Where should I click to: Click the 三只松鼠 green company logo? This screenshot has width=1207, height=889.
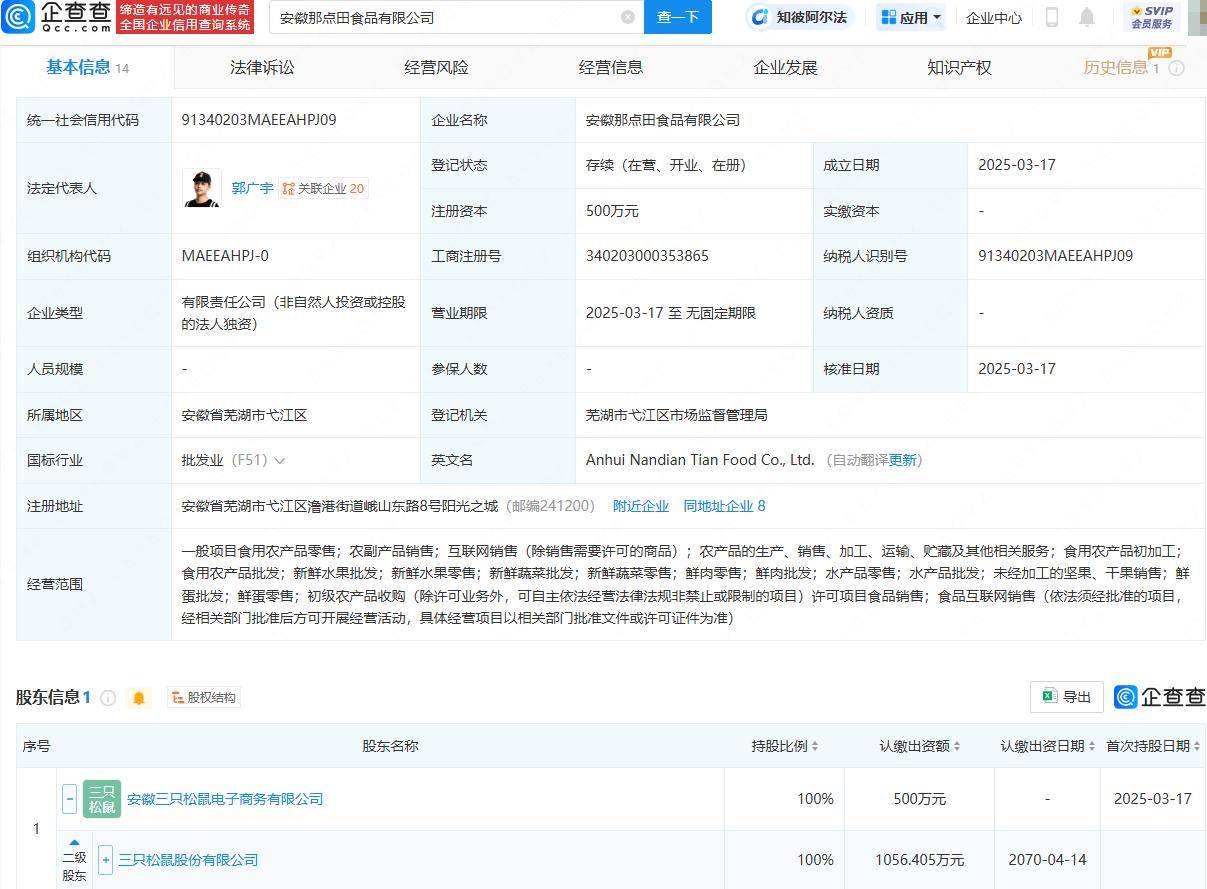102,799
